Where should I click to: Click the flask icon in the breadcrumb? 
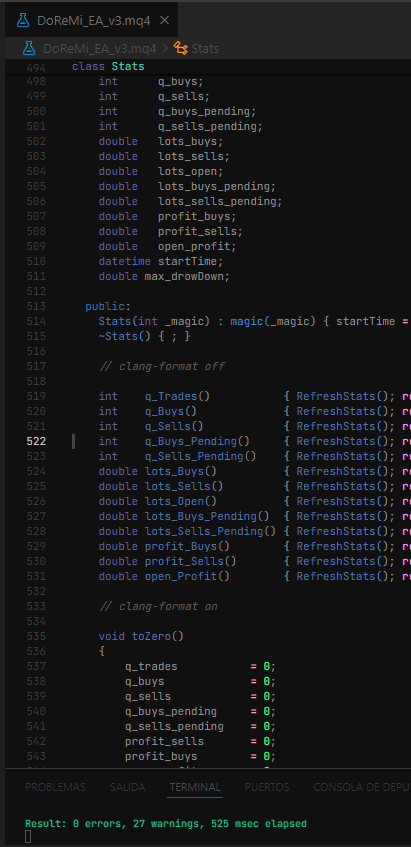click(x=29, y=49)
